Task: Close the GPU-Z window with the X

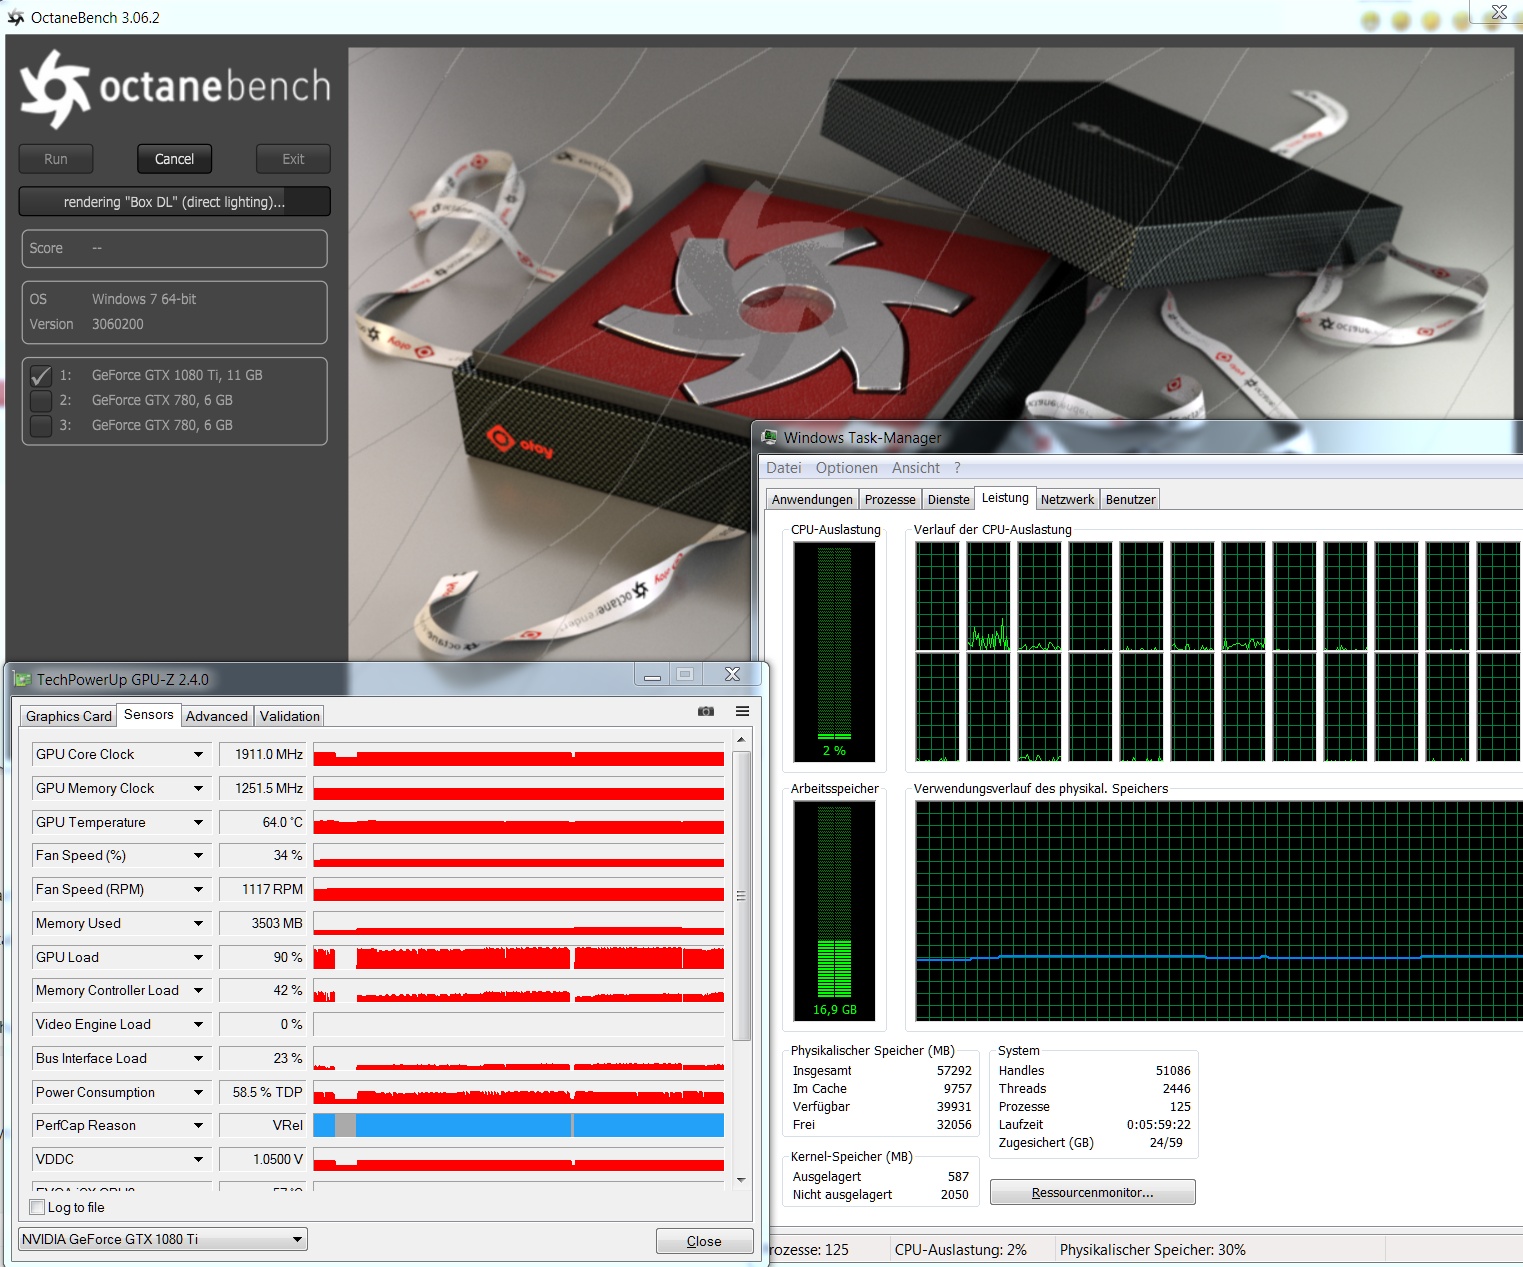Action: pos(732,675)
